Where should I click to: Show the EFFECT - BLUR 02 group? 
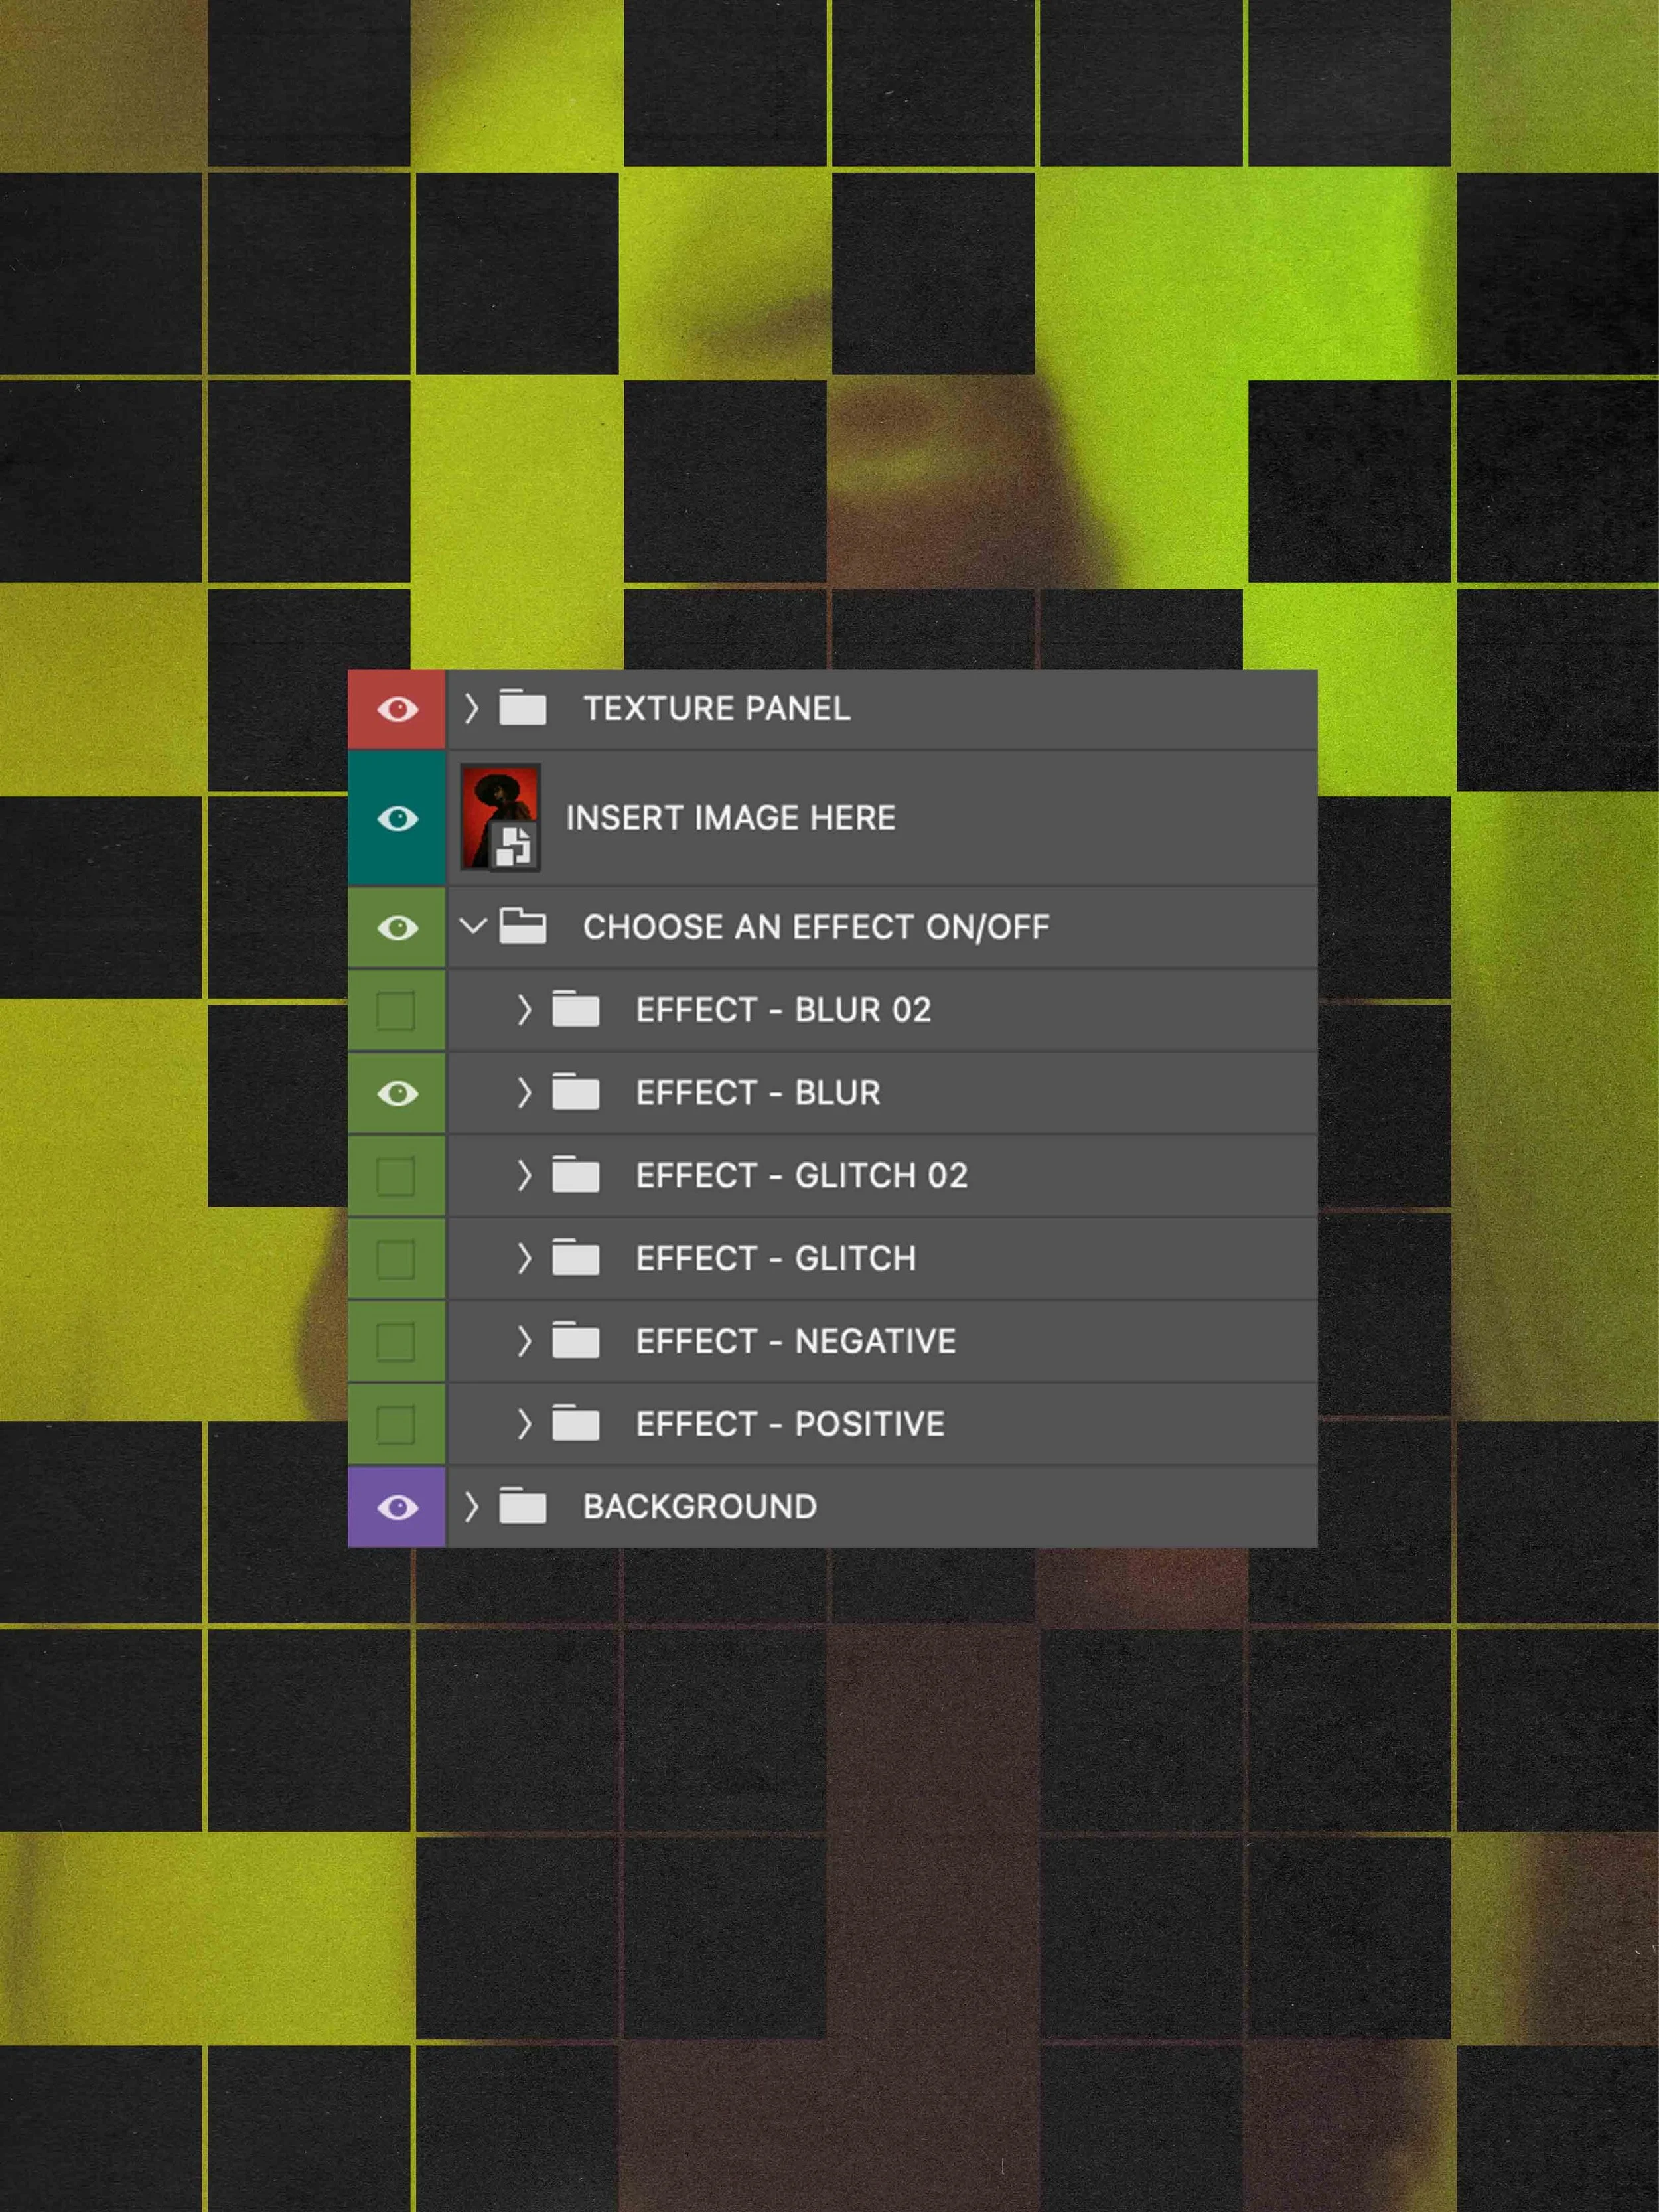tap(396, 1010)
